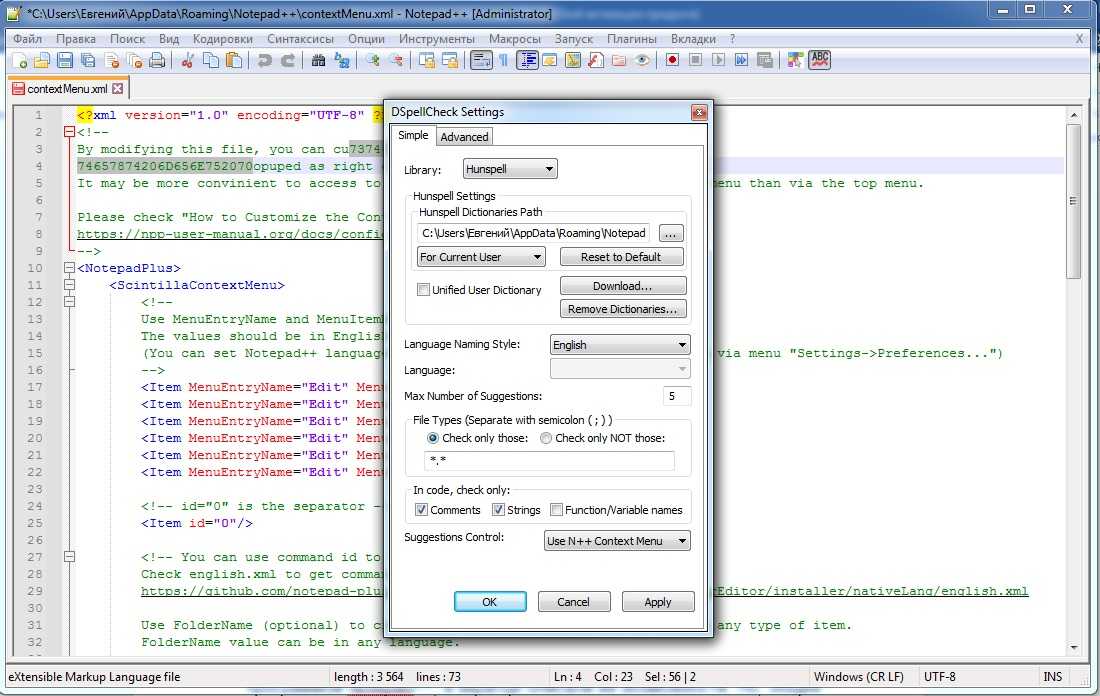Image resolution: width=1100 pixels, height=696 pixels.
Task: Click the Cut scissors toolbar icon
Action: [x=187, y=61]
